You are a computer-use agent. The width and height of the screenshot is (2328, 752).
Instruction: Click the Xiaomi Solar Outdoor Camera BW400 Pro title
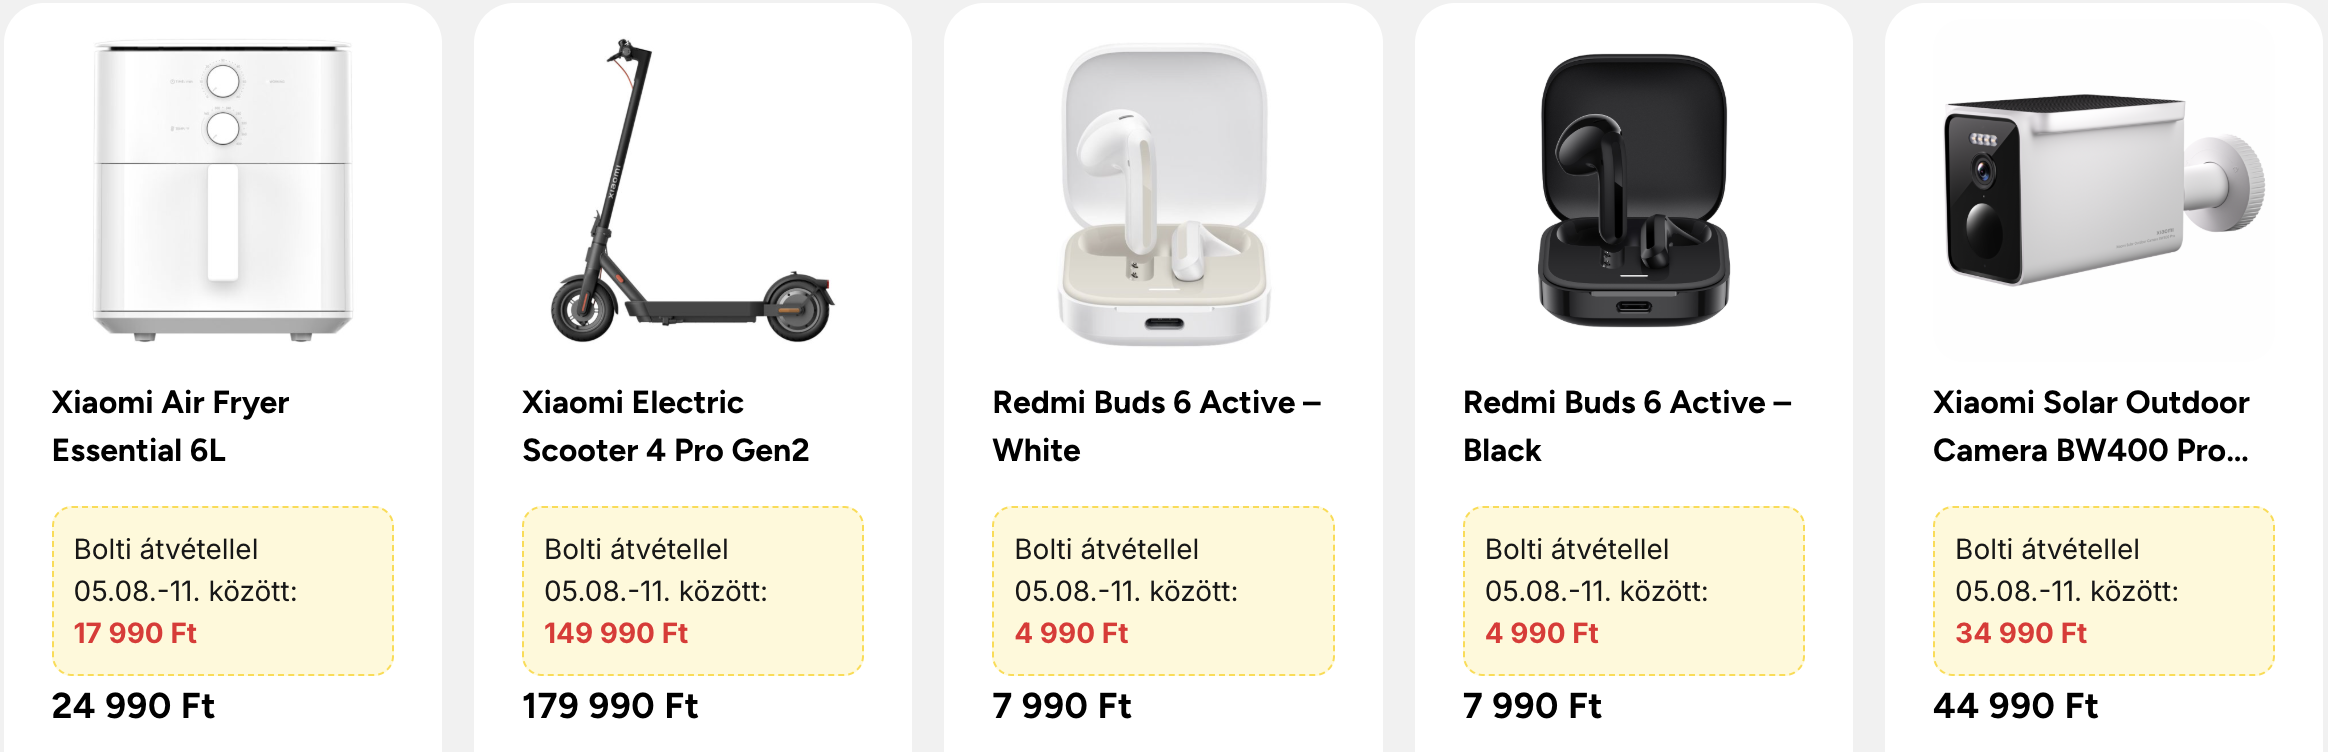2091,426
